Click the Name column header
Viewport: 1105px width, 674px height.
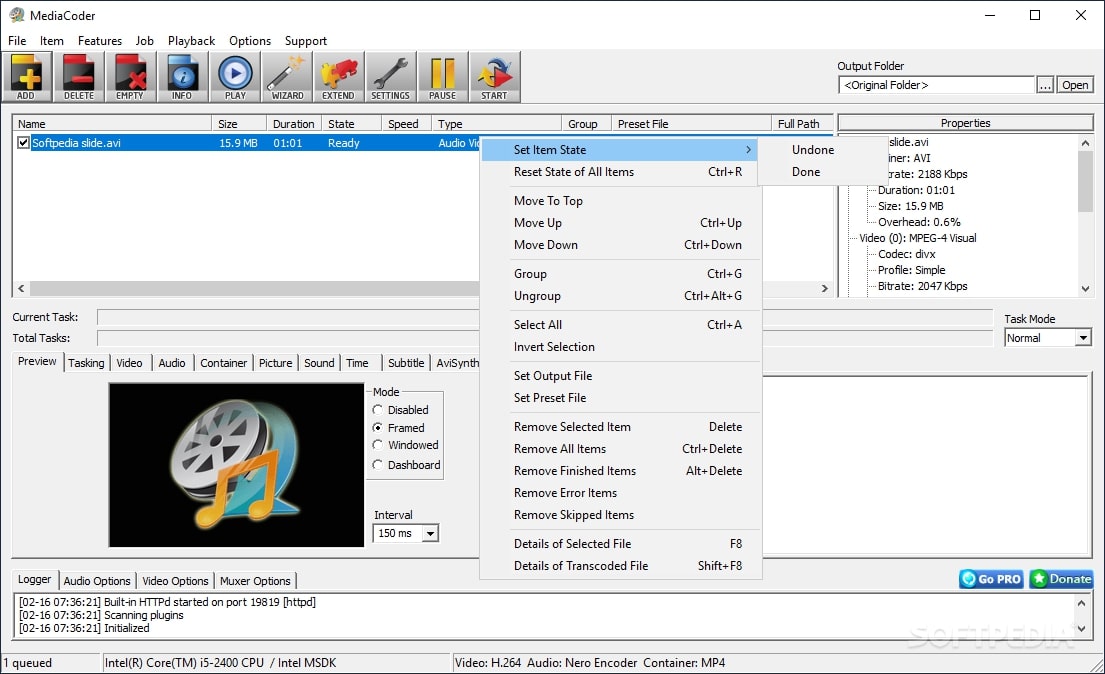tap(113, 123)
